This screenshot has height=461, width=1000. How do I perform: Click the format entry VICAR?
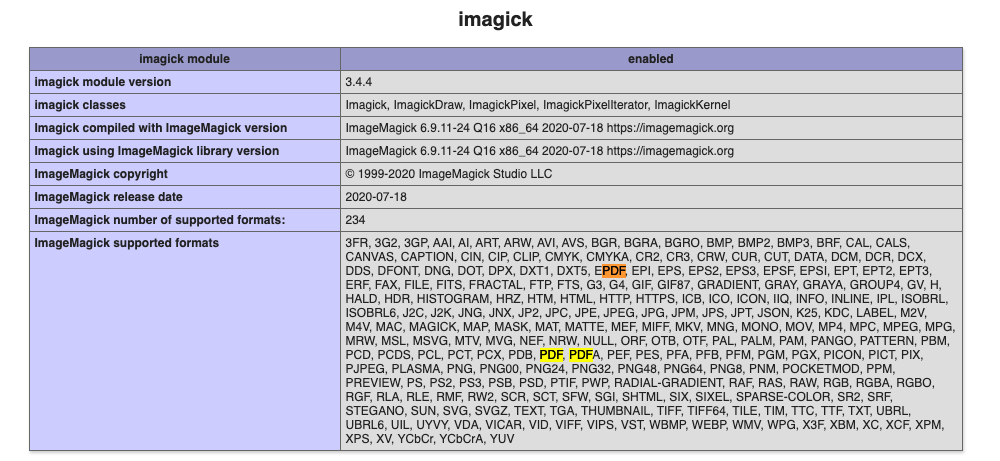click(x=503, y=425)
